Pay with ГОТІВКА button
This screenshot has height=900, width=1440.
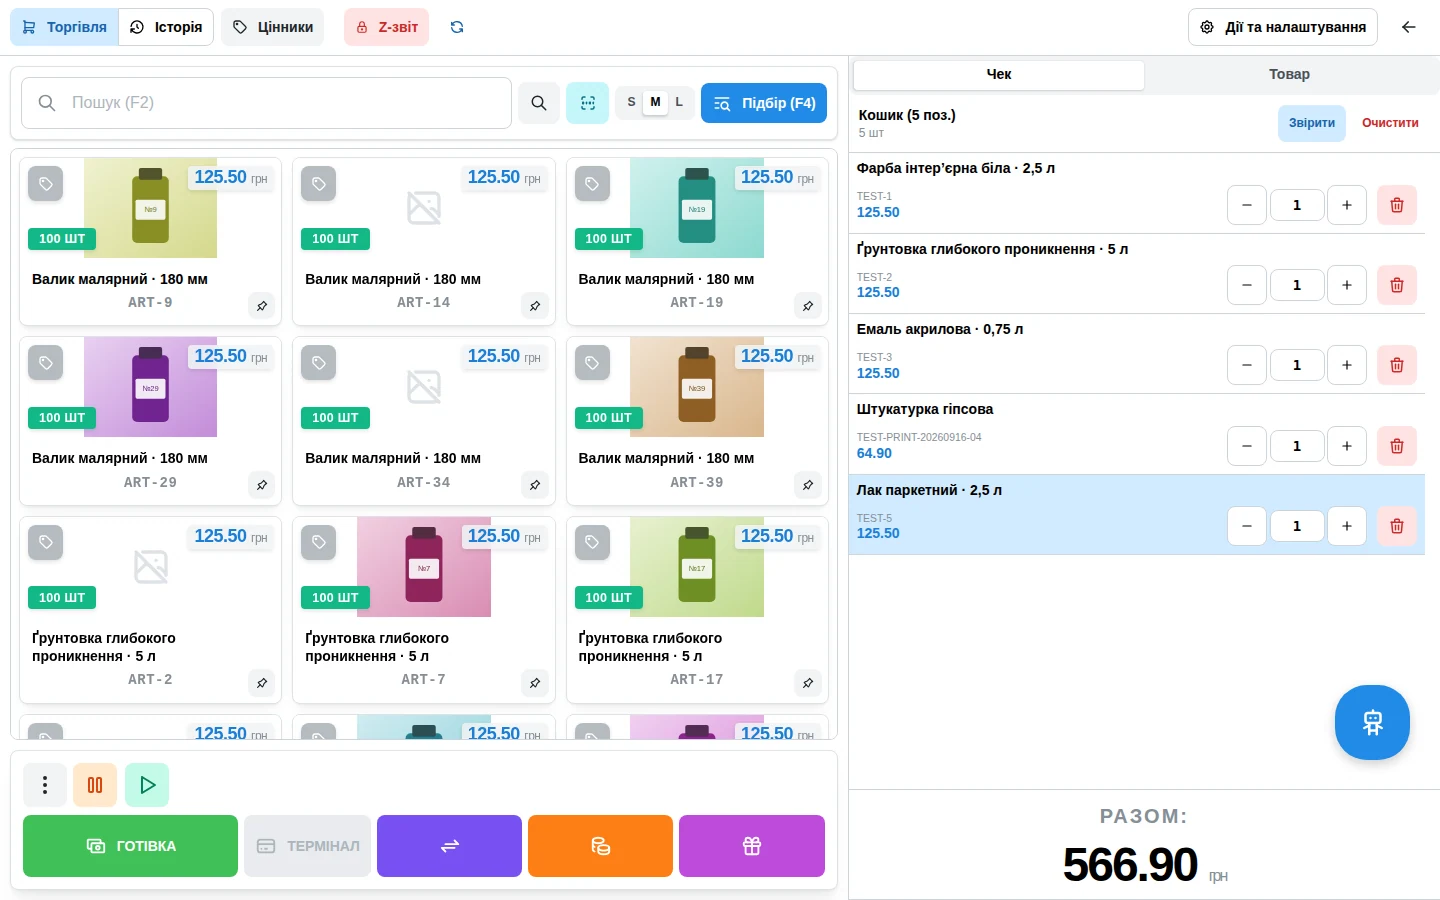pos(130,846)
